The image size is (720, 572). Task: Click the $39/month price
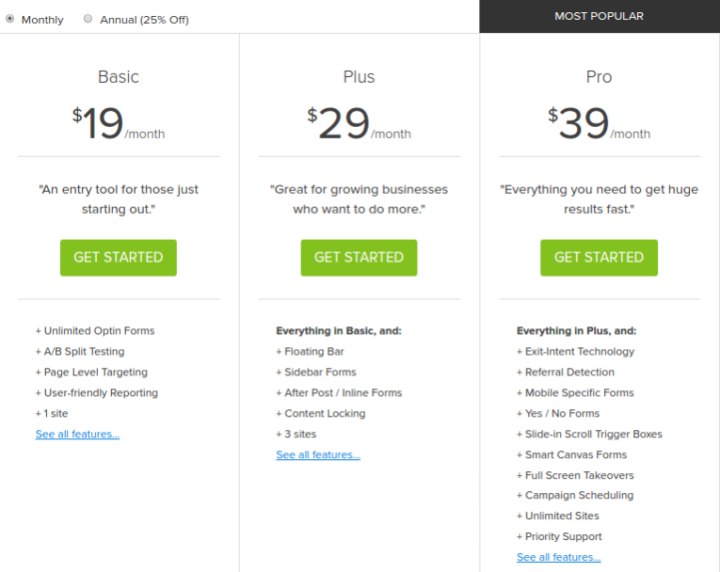coord(599,123)
